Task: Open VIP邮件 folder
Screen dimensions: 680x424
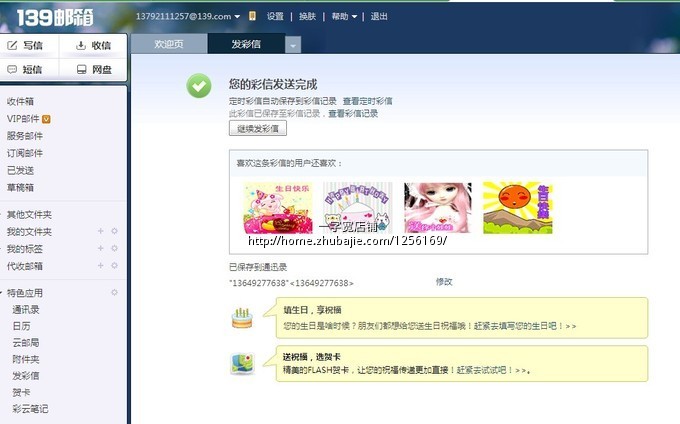Action: click(23, 119)
